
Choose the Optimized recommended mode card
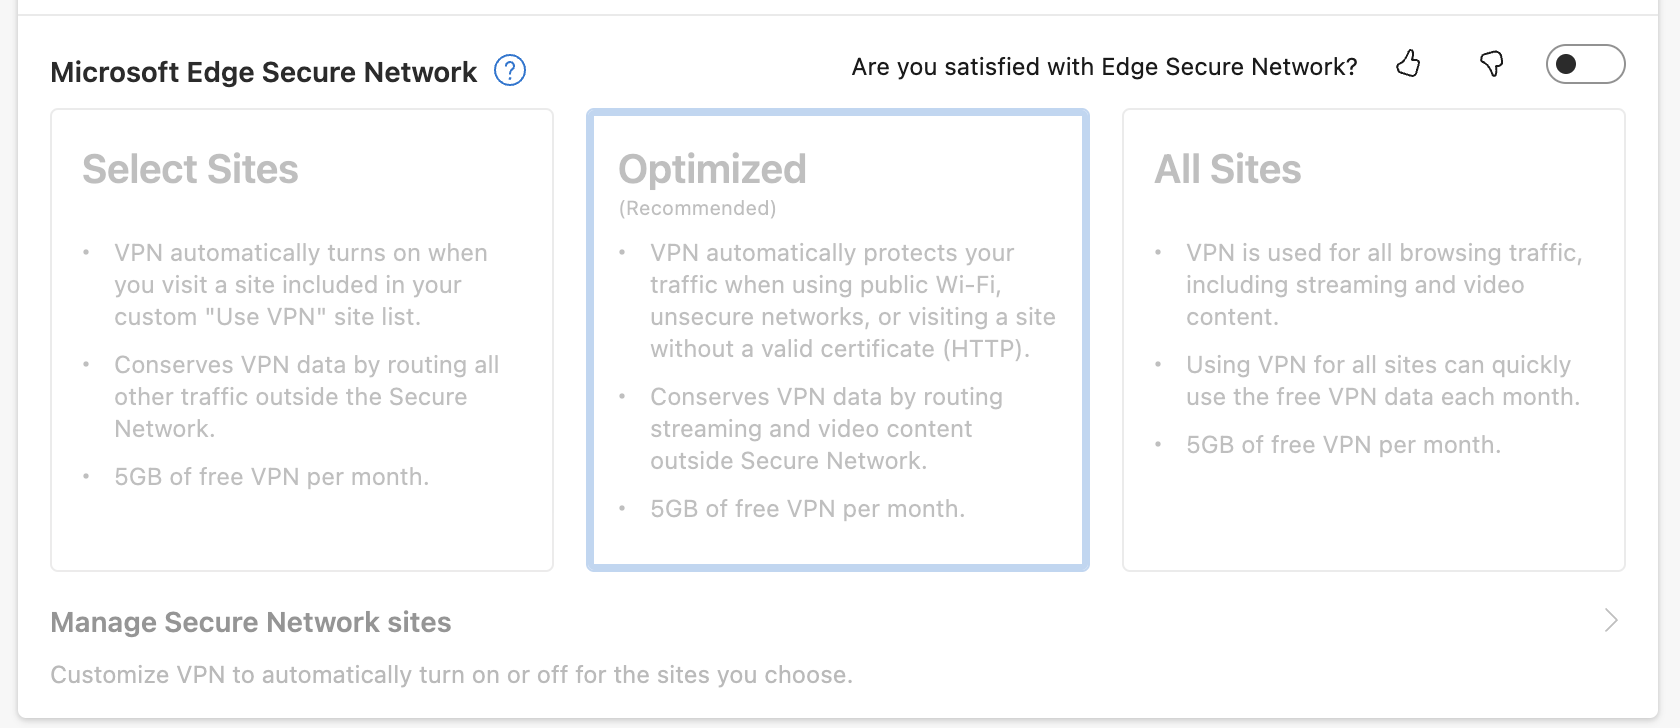tap(838, 340)
